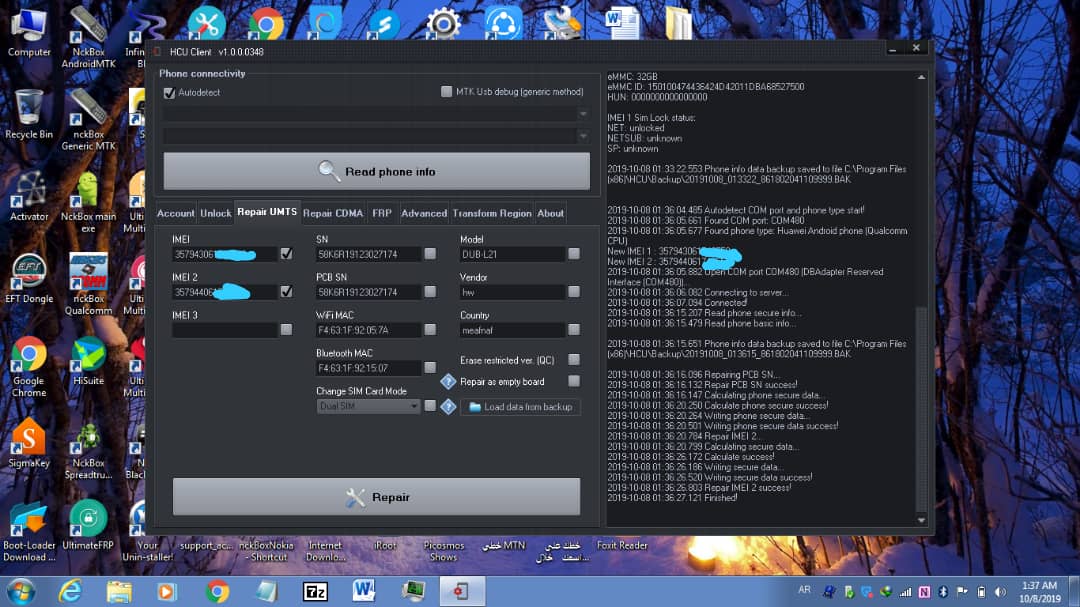This screenshot has height=607, width=1080.
Task: Switch to the FRP tab
Action: 382,214
